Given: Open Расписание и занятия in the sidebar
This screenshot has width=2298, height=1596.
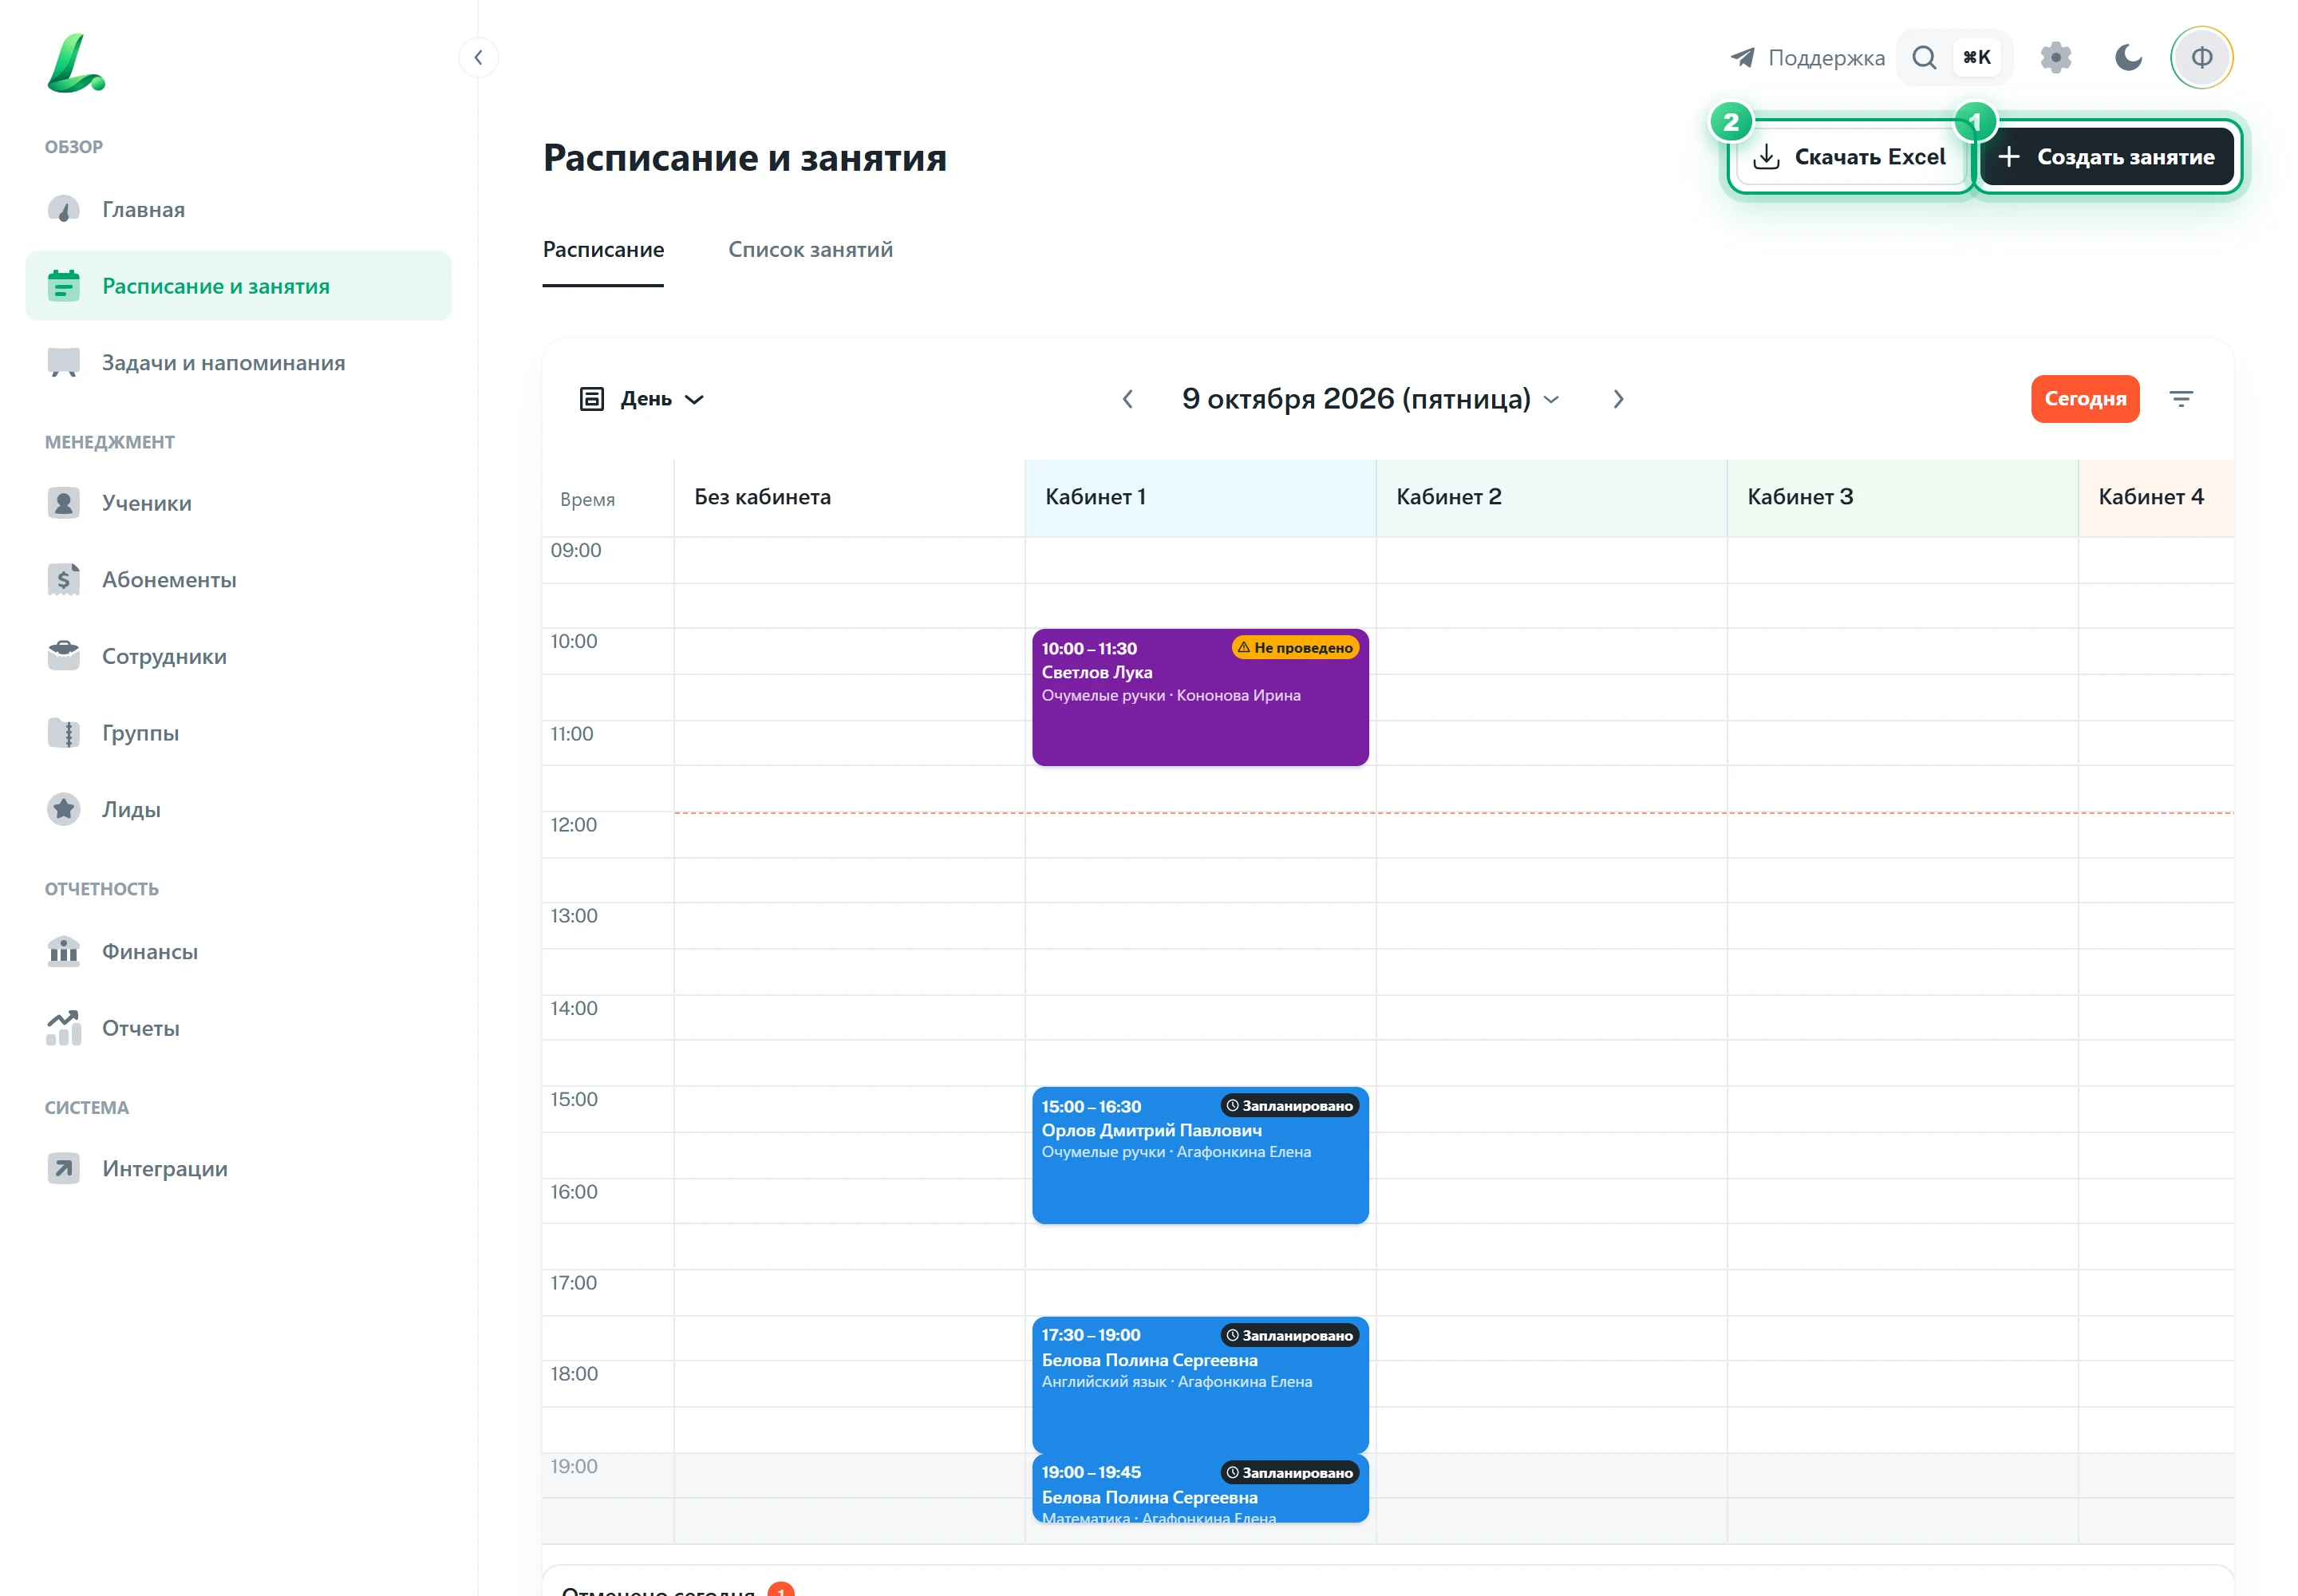Looking at the screenshot, I should pos(238,286).
